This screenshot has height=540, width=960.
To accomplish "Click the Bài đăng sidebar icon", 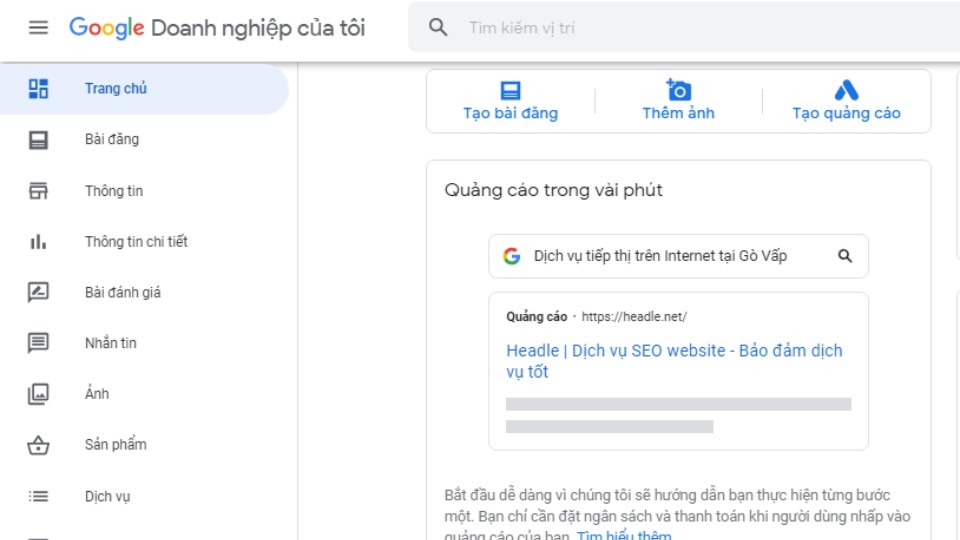I will pyautogui.click(x=38, y=140).
